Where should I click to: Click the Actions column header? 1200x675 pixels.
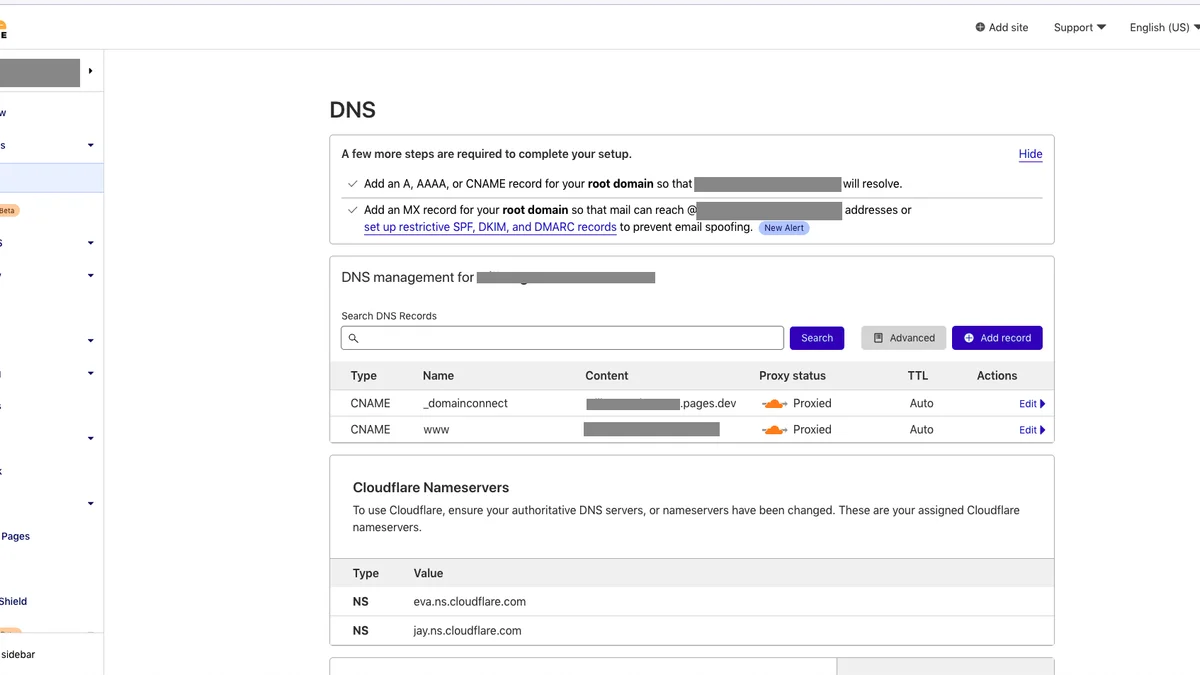pyautogui.click(x=997, y=376)
